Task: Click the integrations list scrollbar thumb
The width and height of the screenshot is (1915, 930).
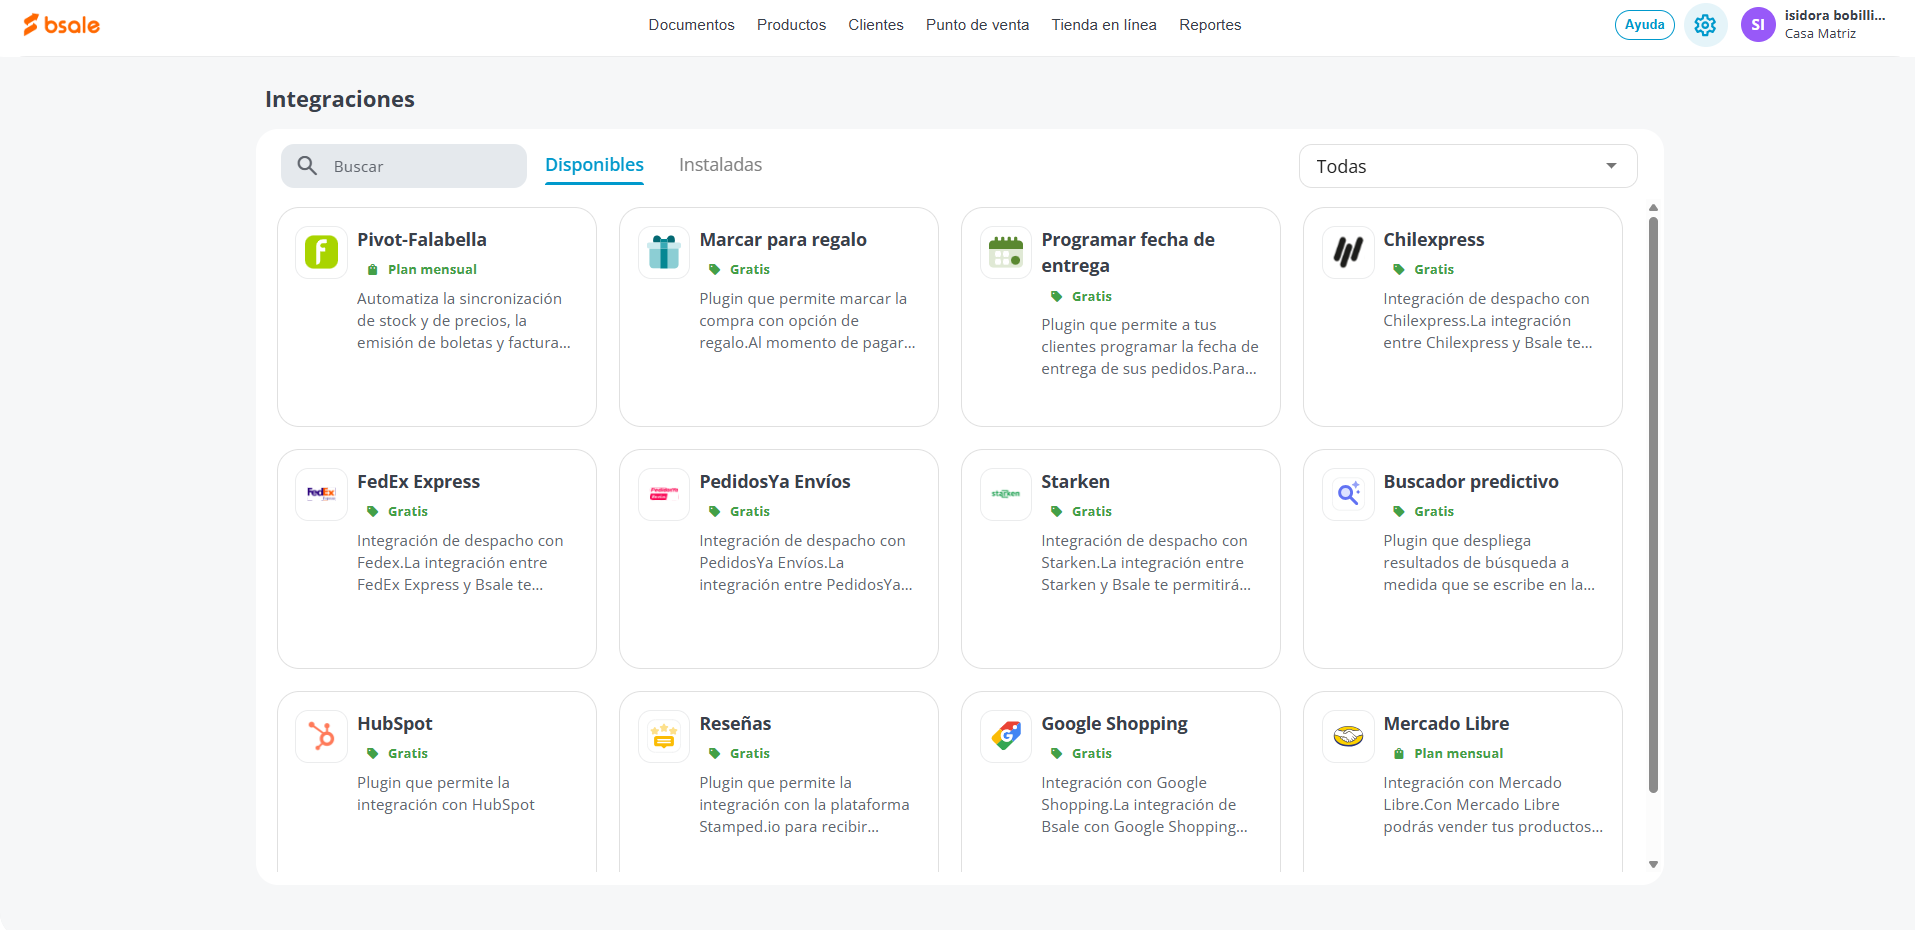Action: tap(1653, 505)
